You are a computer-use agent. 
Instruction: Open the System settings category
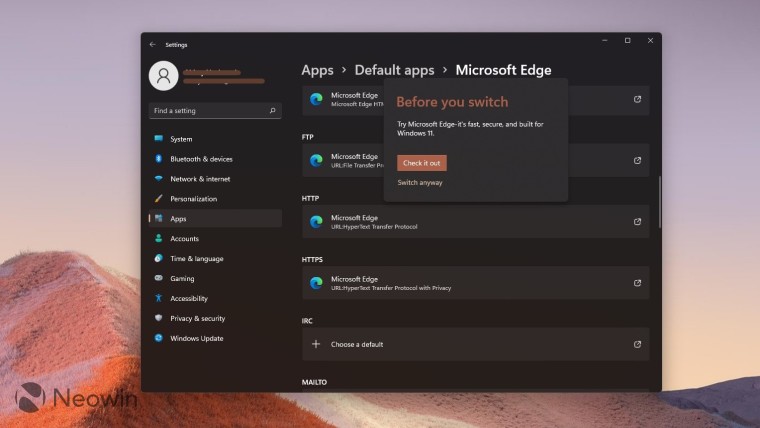pos(215,139)
